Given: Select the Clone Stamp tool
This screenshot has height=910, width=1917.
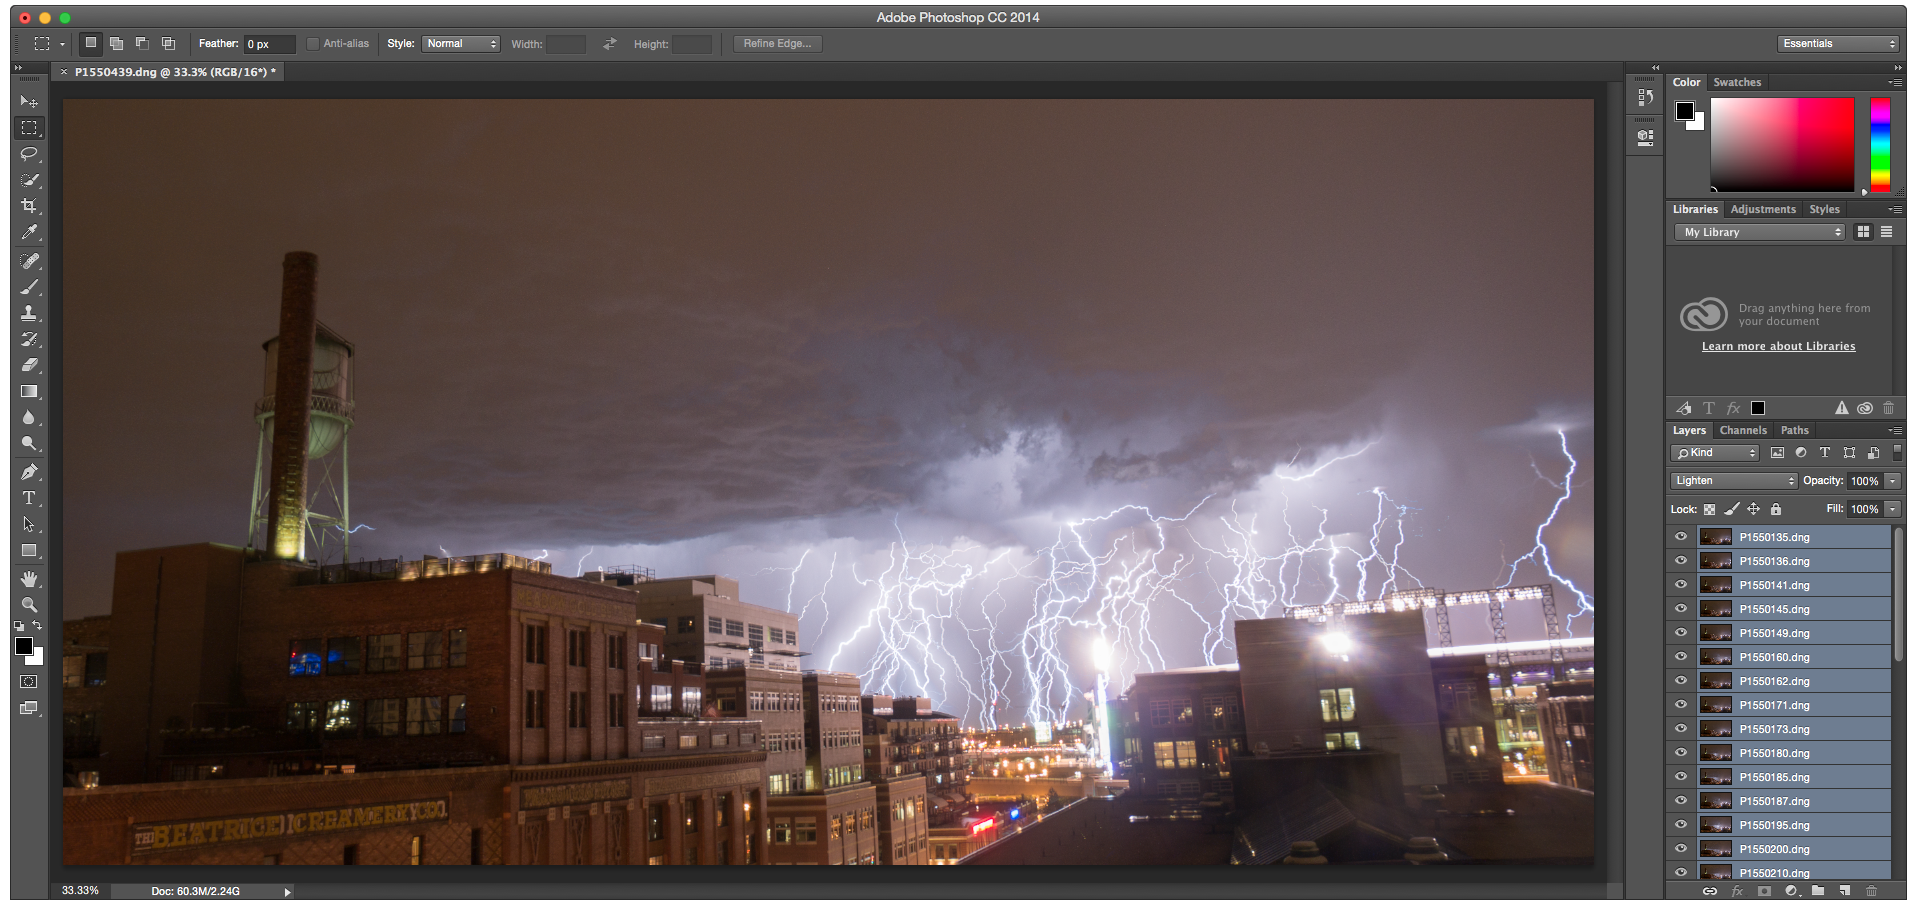Looking at the screenshot, I should pyautogui.click(x=29, y=313).
